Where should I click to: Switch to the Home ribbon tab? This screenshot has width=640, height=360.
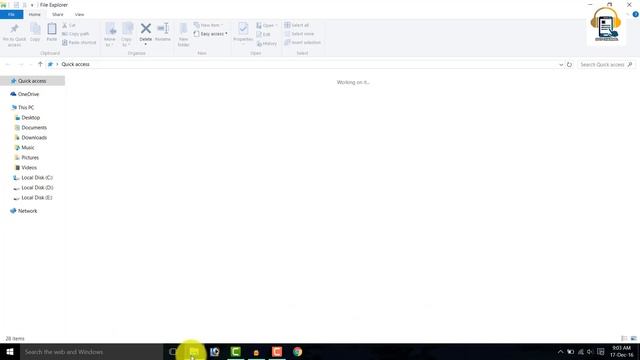point(35,14)
